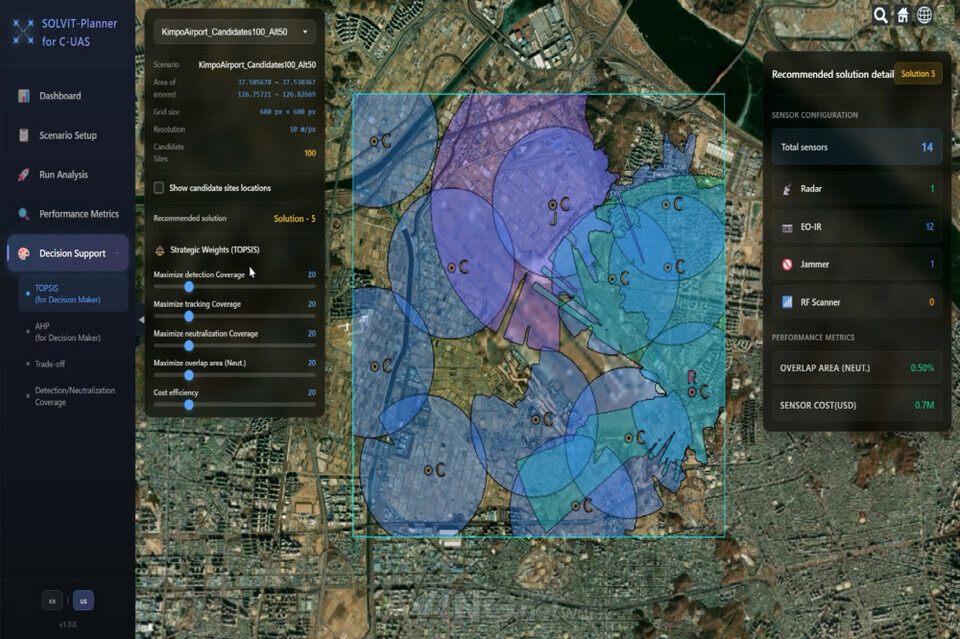Image resolution: width=960 pixels, height=639 pixels.
Task: Enable Show candidate sites locations checkbox
Action: (x=159, y=188)
